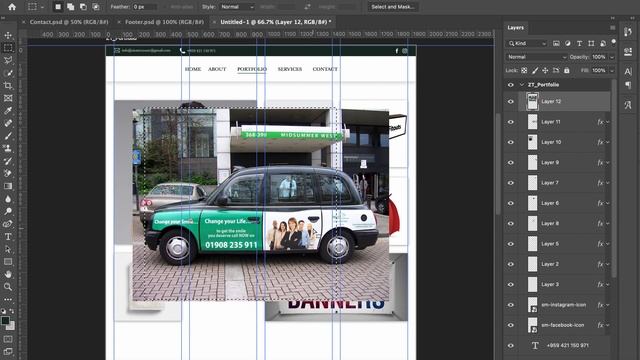Viewport: 640px width, 360px height.
Task: Open the Fill slider dropdown arrow
Action: [x=612, y=71]
